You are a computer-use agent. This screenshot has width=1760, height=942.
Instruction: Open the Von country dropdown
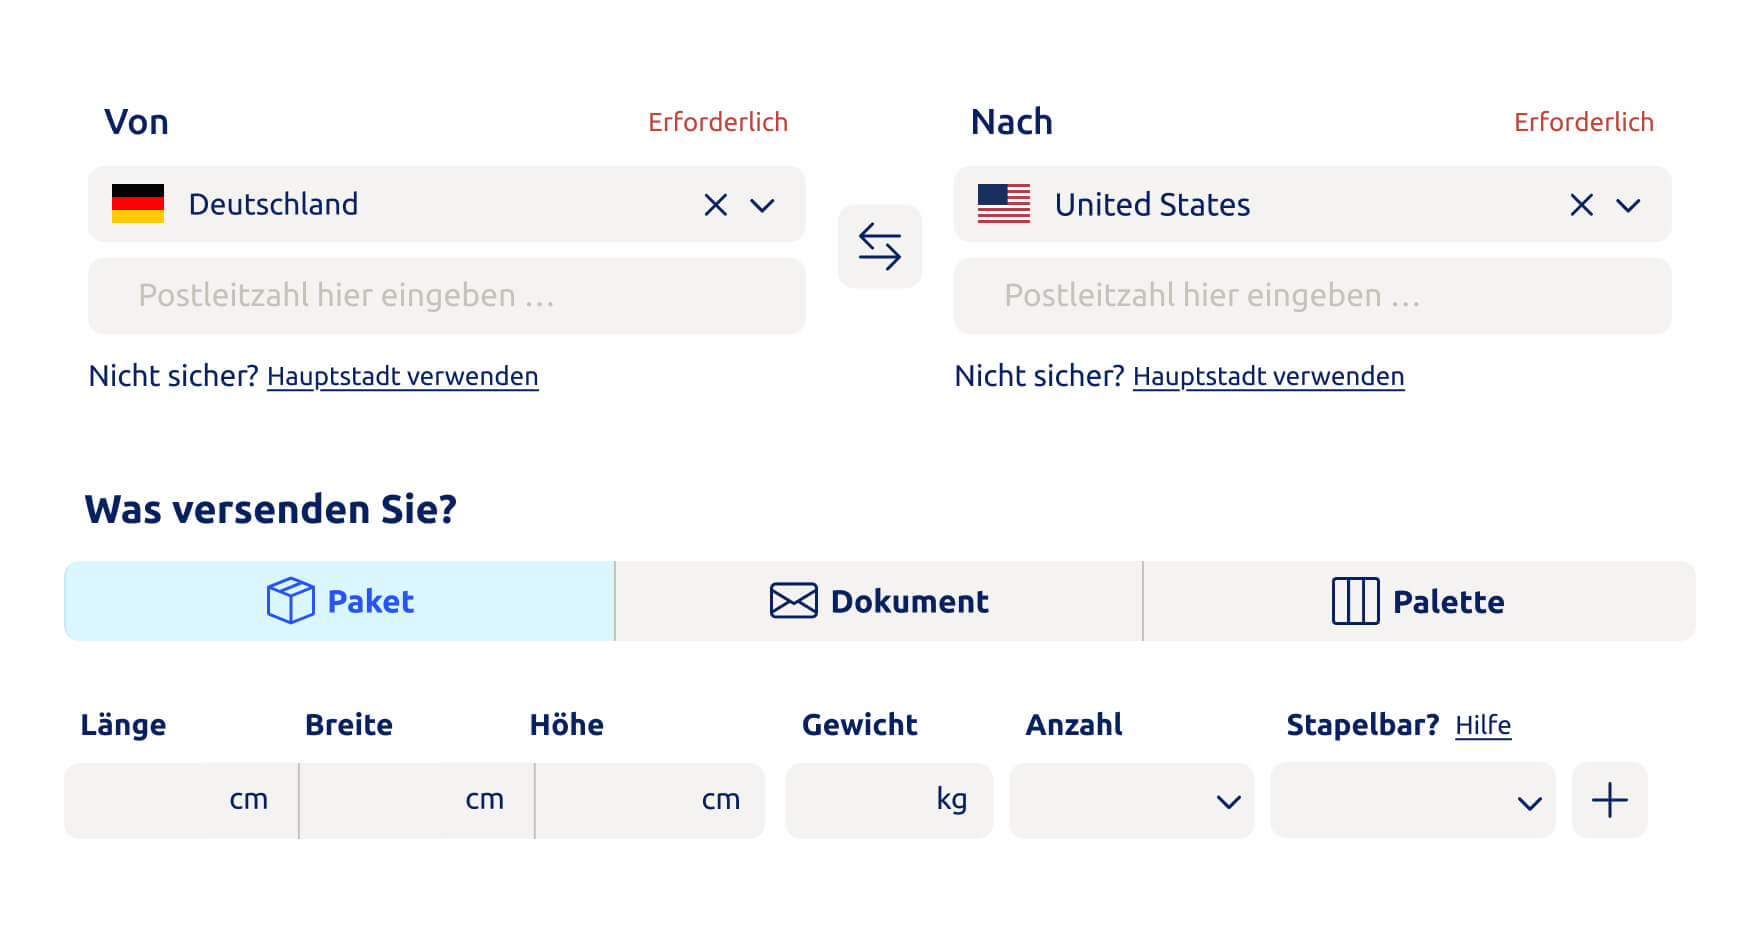coord(762,205)
